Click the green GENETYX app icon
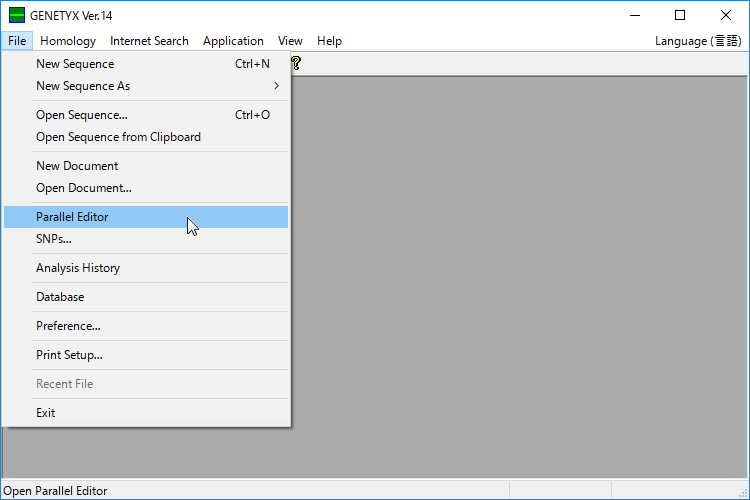Screen dimensions: 750x500 pos(17,15)
